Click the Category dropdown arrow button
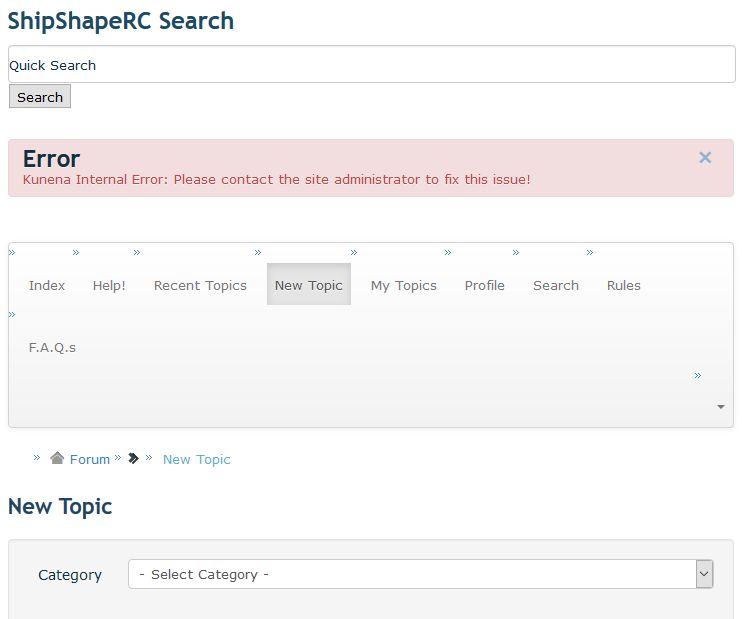742x619 pixels. [704, 574]
